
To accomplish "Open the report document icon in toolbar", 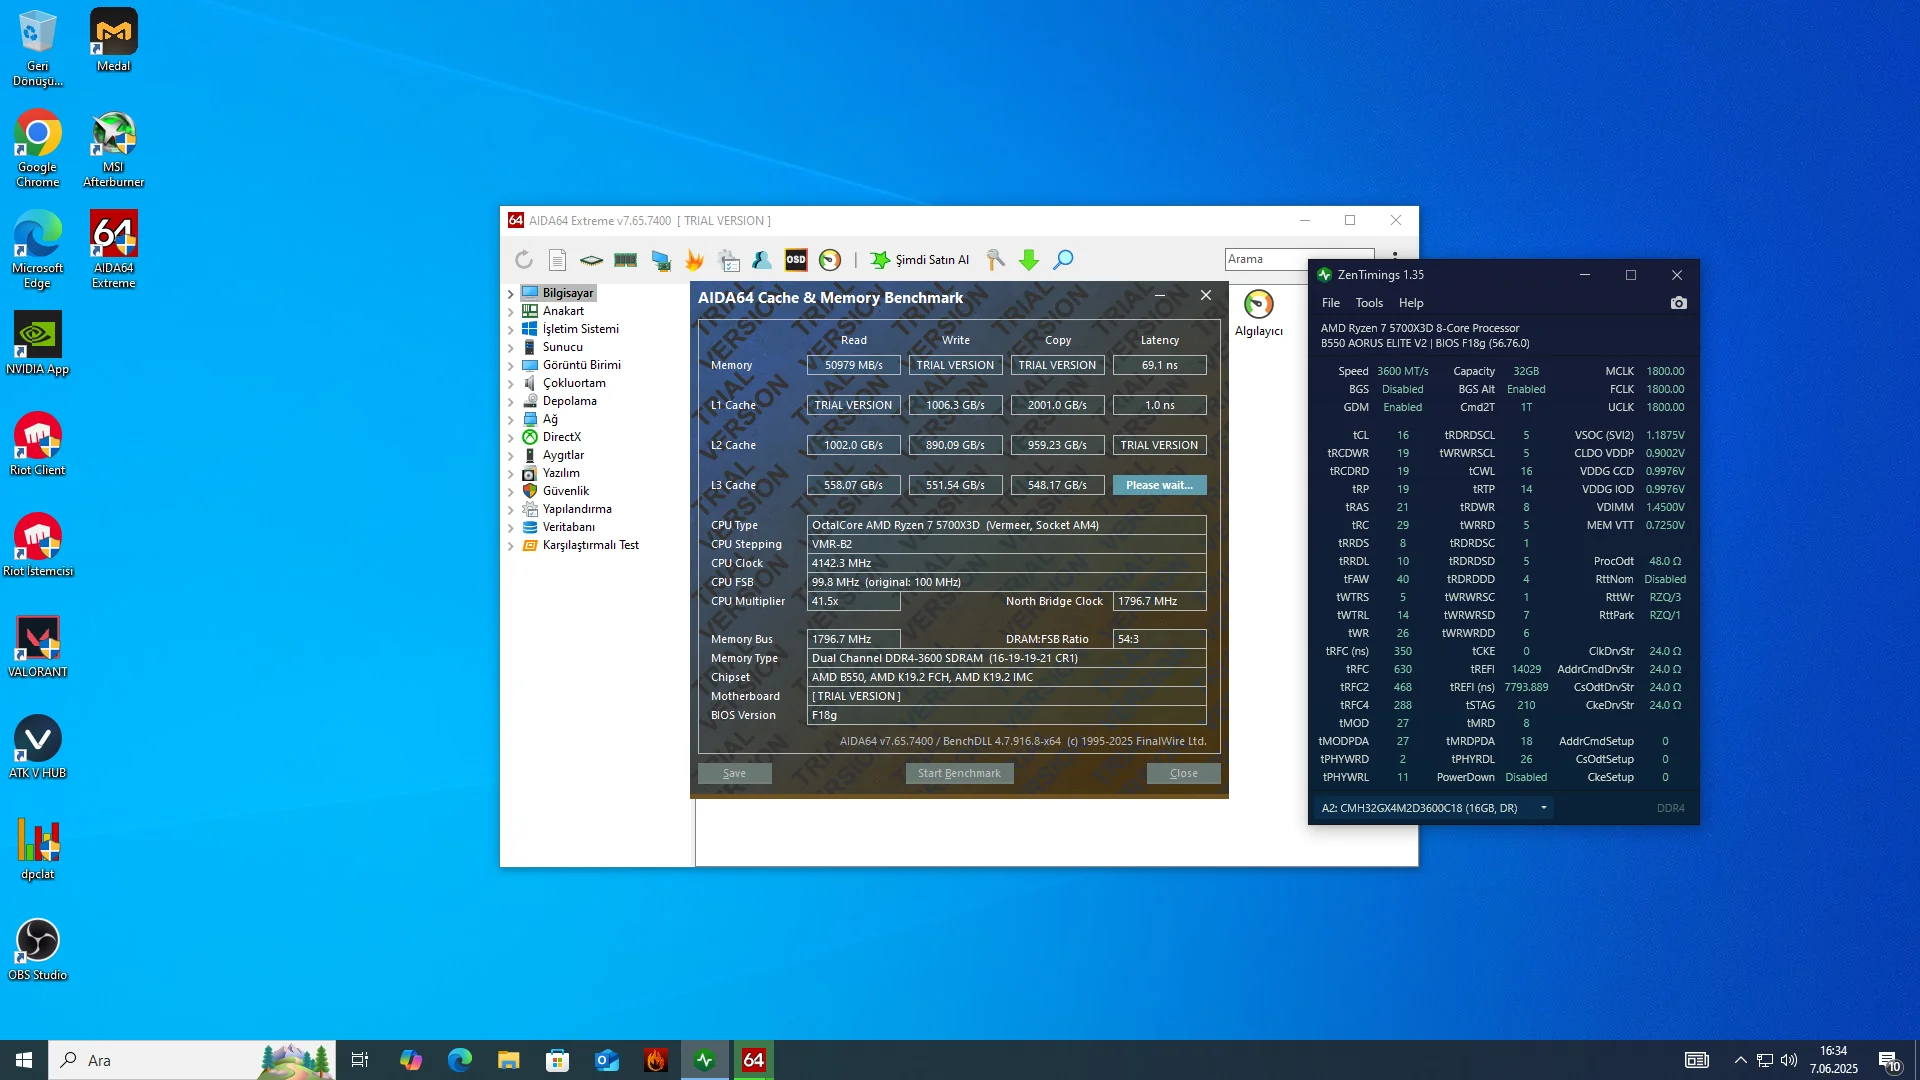I will tap(558, 260).
